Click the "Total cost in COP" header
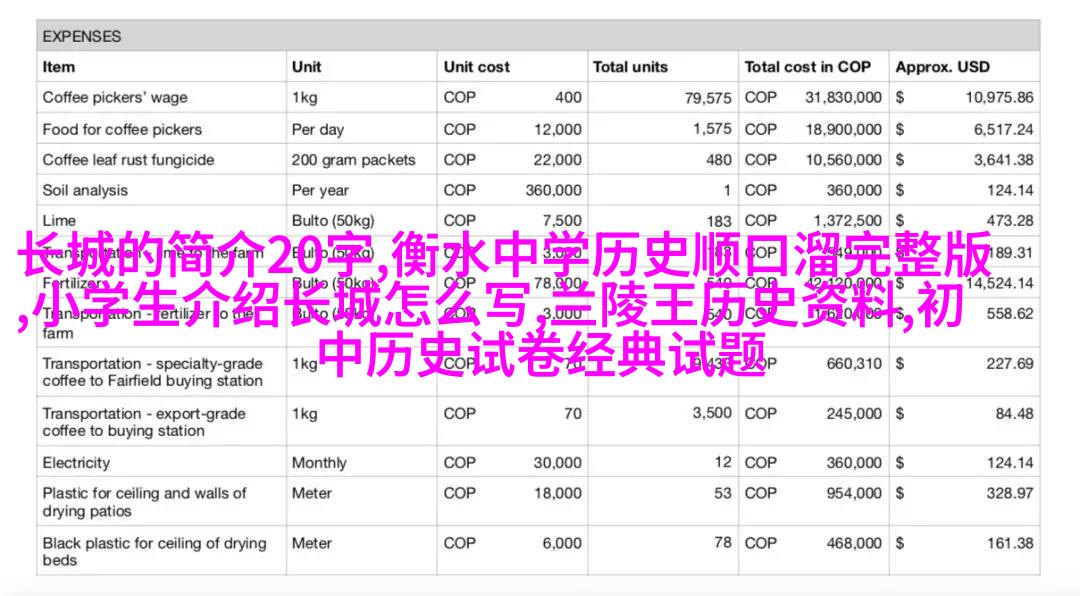 (807, 67)
